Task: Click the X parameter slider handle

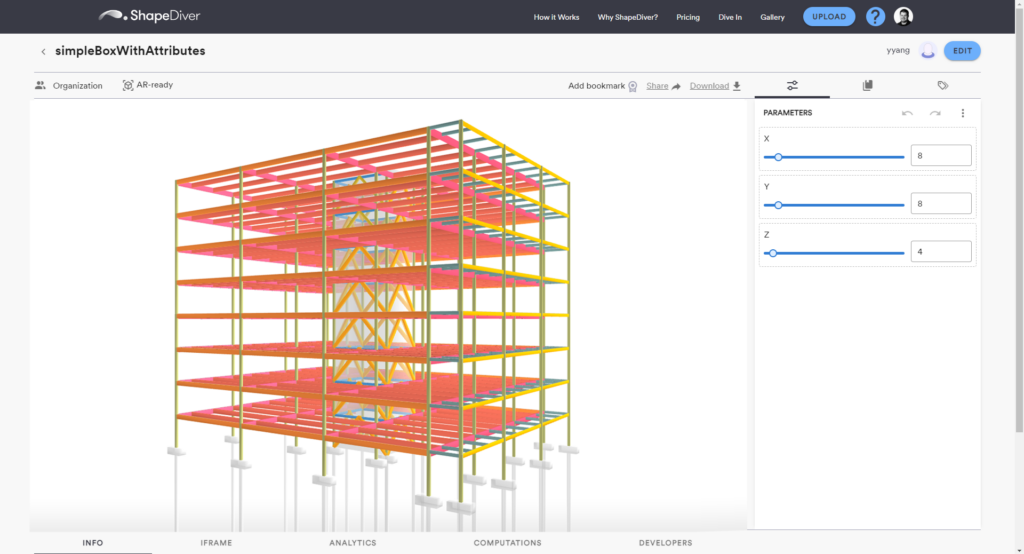Action: tap(778, 157)
